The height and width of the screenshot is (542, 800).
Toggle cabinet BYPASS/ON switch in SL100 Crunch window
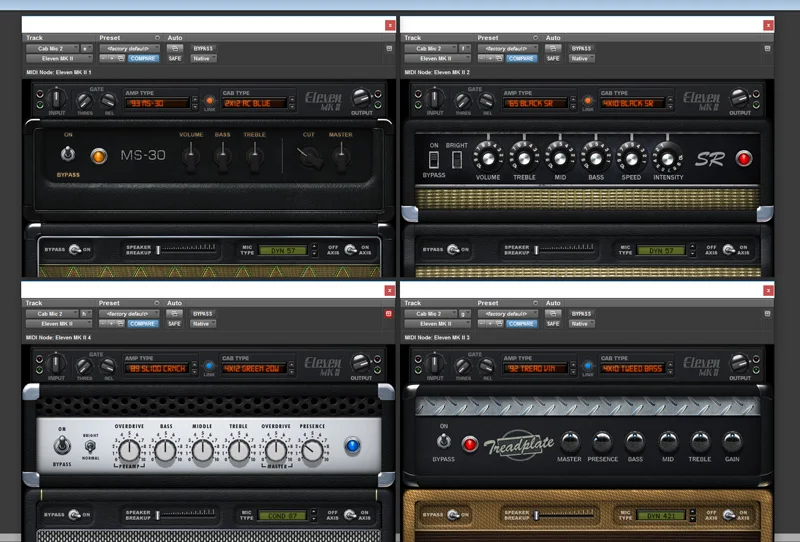coord(74,514)
